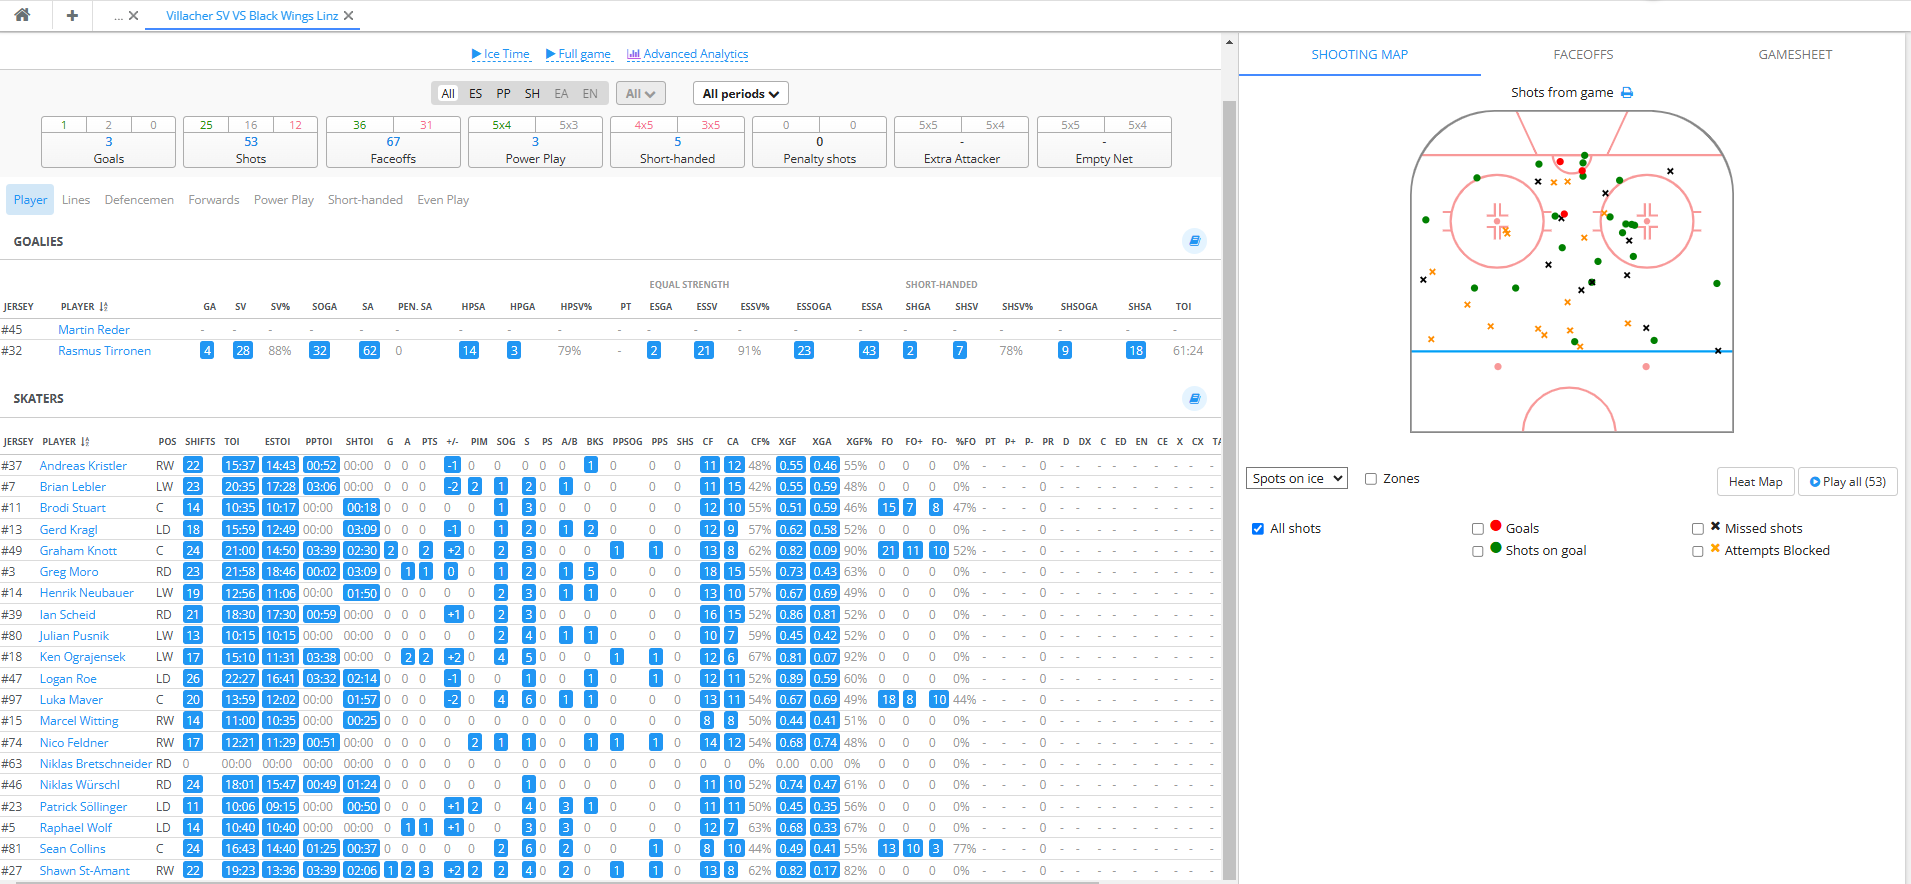Expand the All periods dropdown
The height and width of the screenshot is (884, 1911).
(740, 94)
